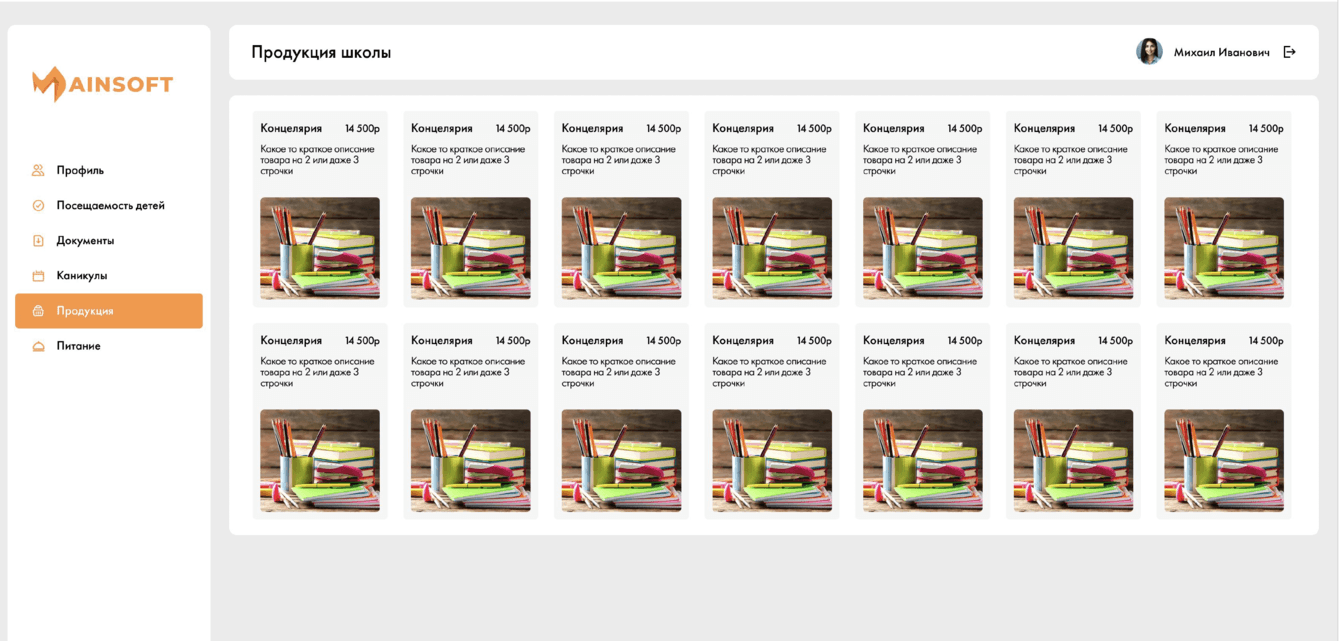Click the Питание food dish icon
This screenshot has width=1340, height=641.
[x=38, y=346]
